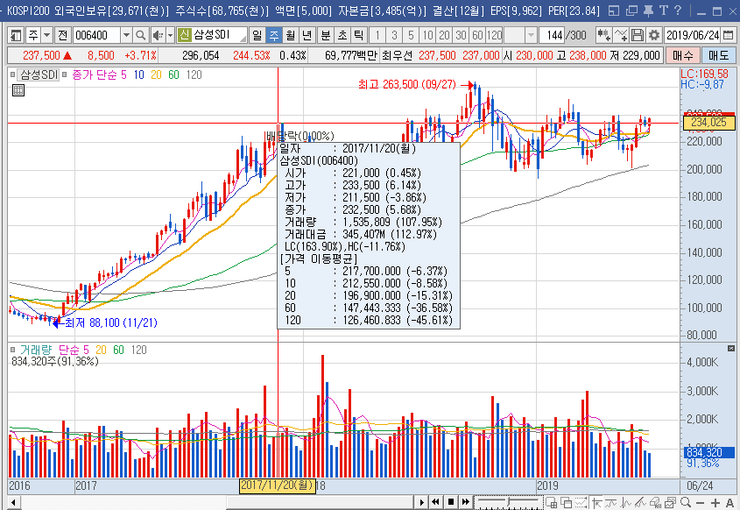Click the date field 2019/06/24
The image size is (740, 510).
pos(693,35)
